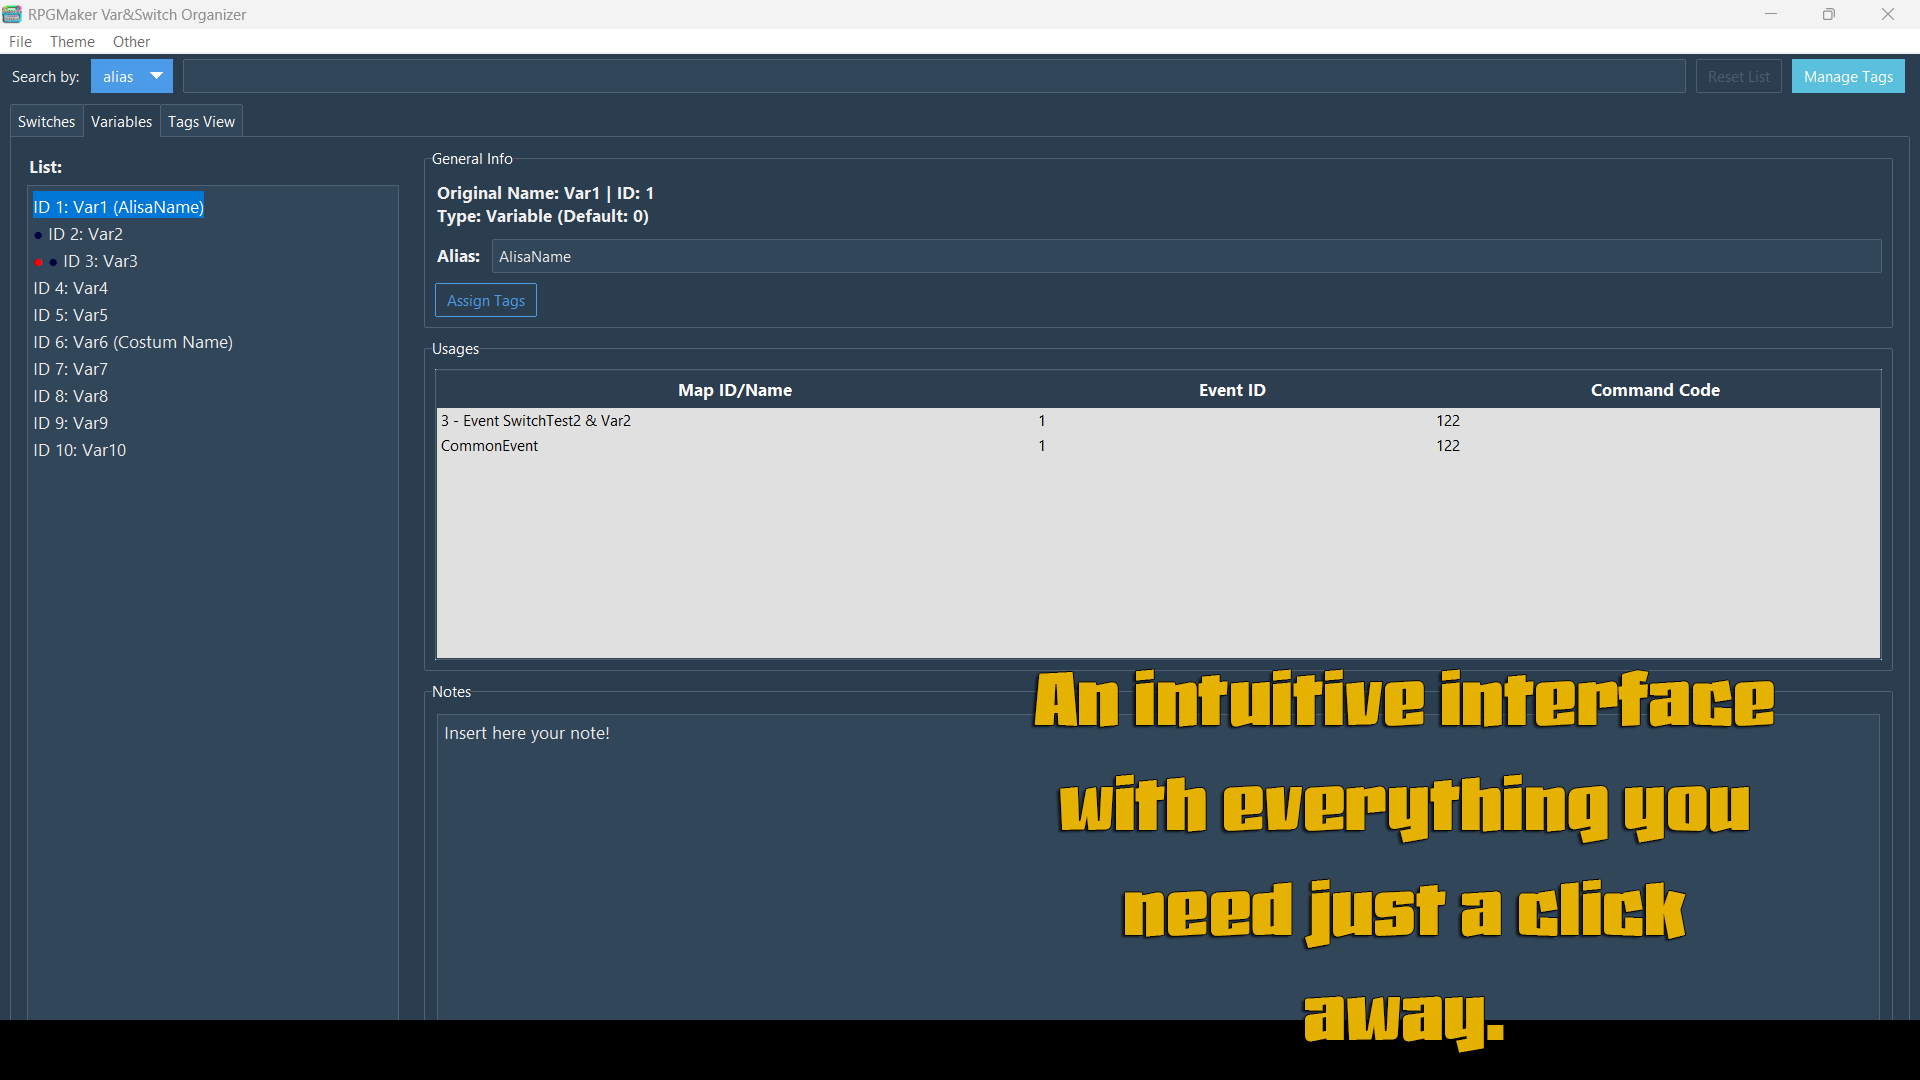
Task: Select ID 1: Var1 (AlisaName) in list
Action: point(118,207)
